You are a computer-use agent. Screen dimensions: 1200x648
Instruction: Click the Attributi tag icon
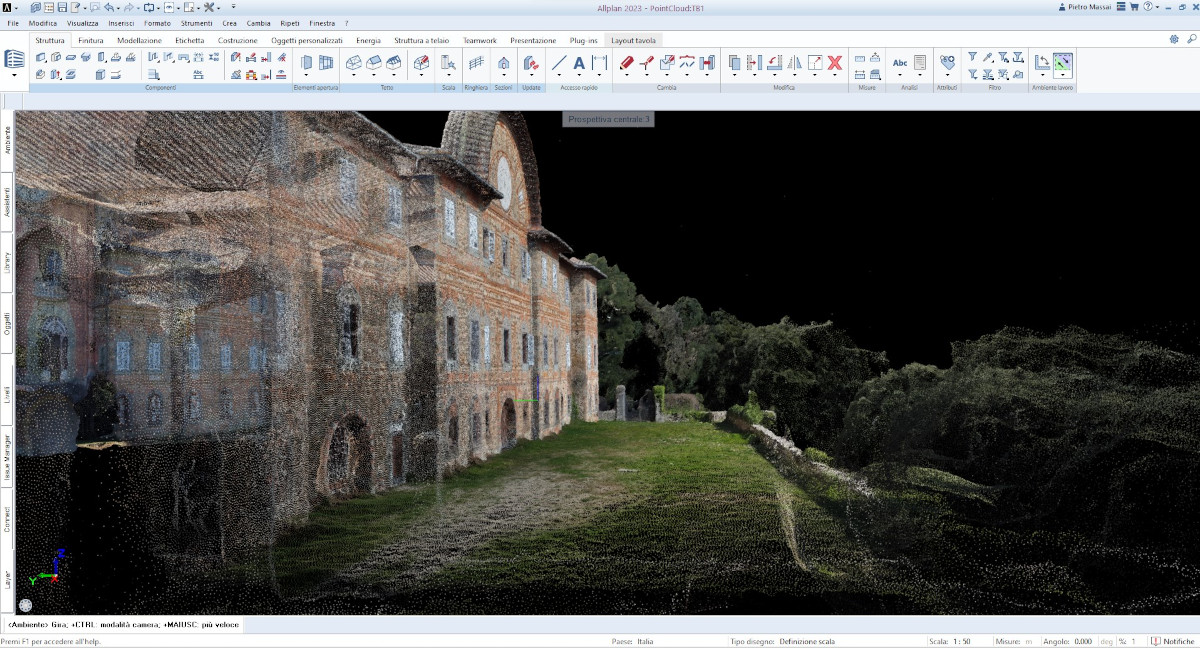click(947, 63)
